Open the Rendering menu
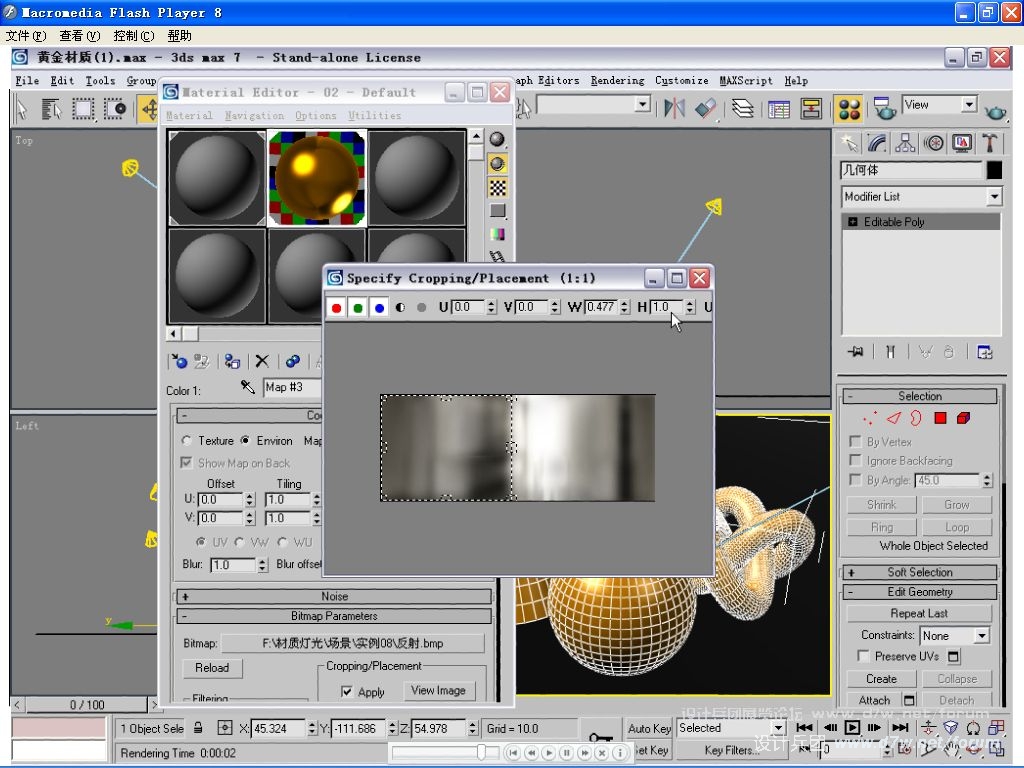Image resolution: width=1024 pixels, height=768 pixels. 617,81
